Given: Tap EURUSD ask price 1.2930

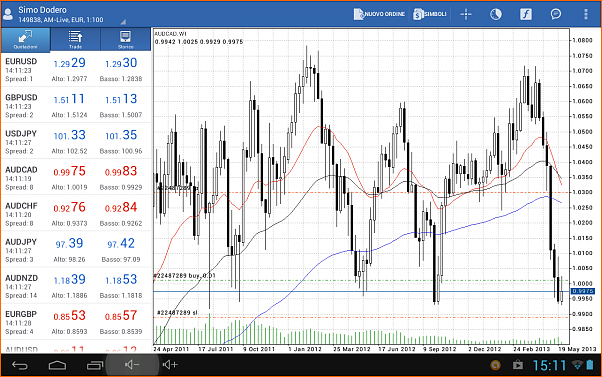Looking at the screenshot, I should coord(121,63).
